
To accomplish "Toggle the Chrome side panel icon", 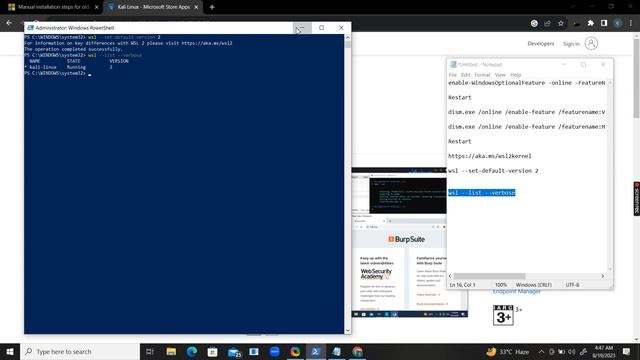I will pyautogui.click(x=604, y=23).
